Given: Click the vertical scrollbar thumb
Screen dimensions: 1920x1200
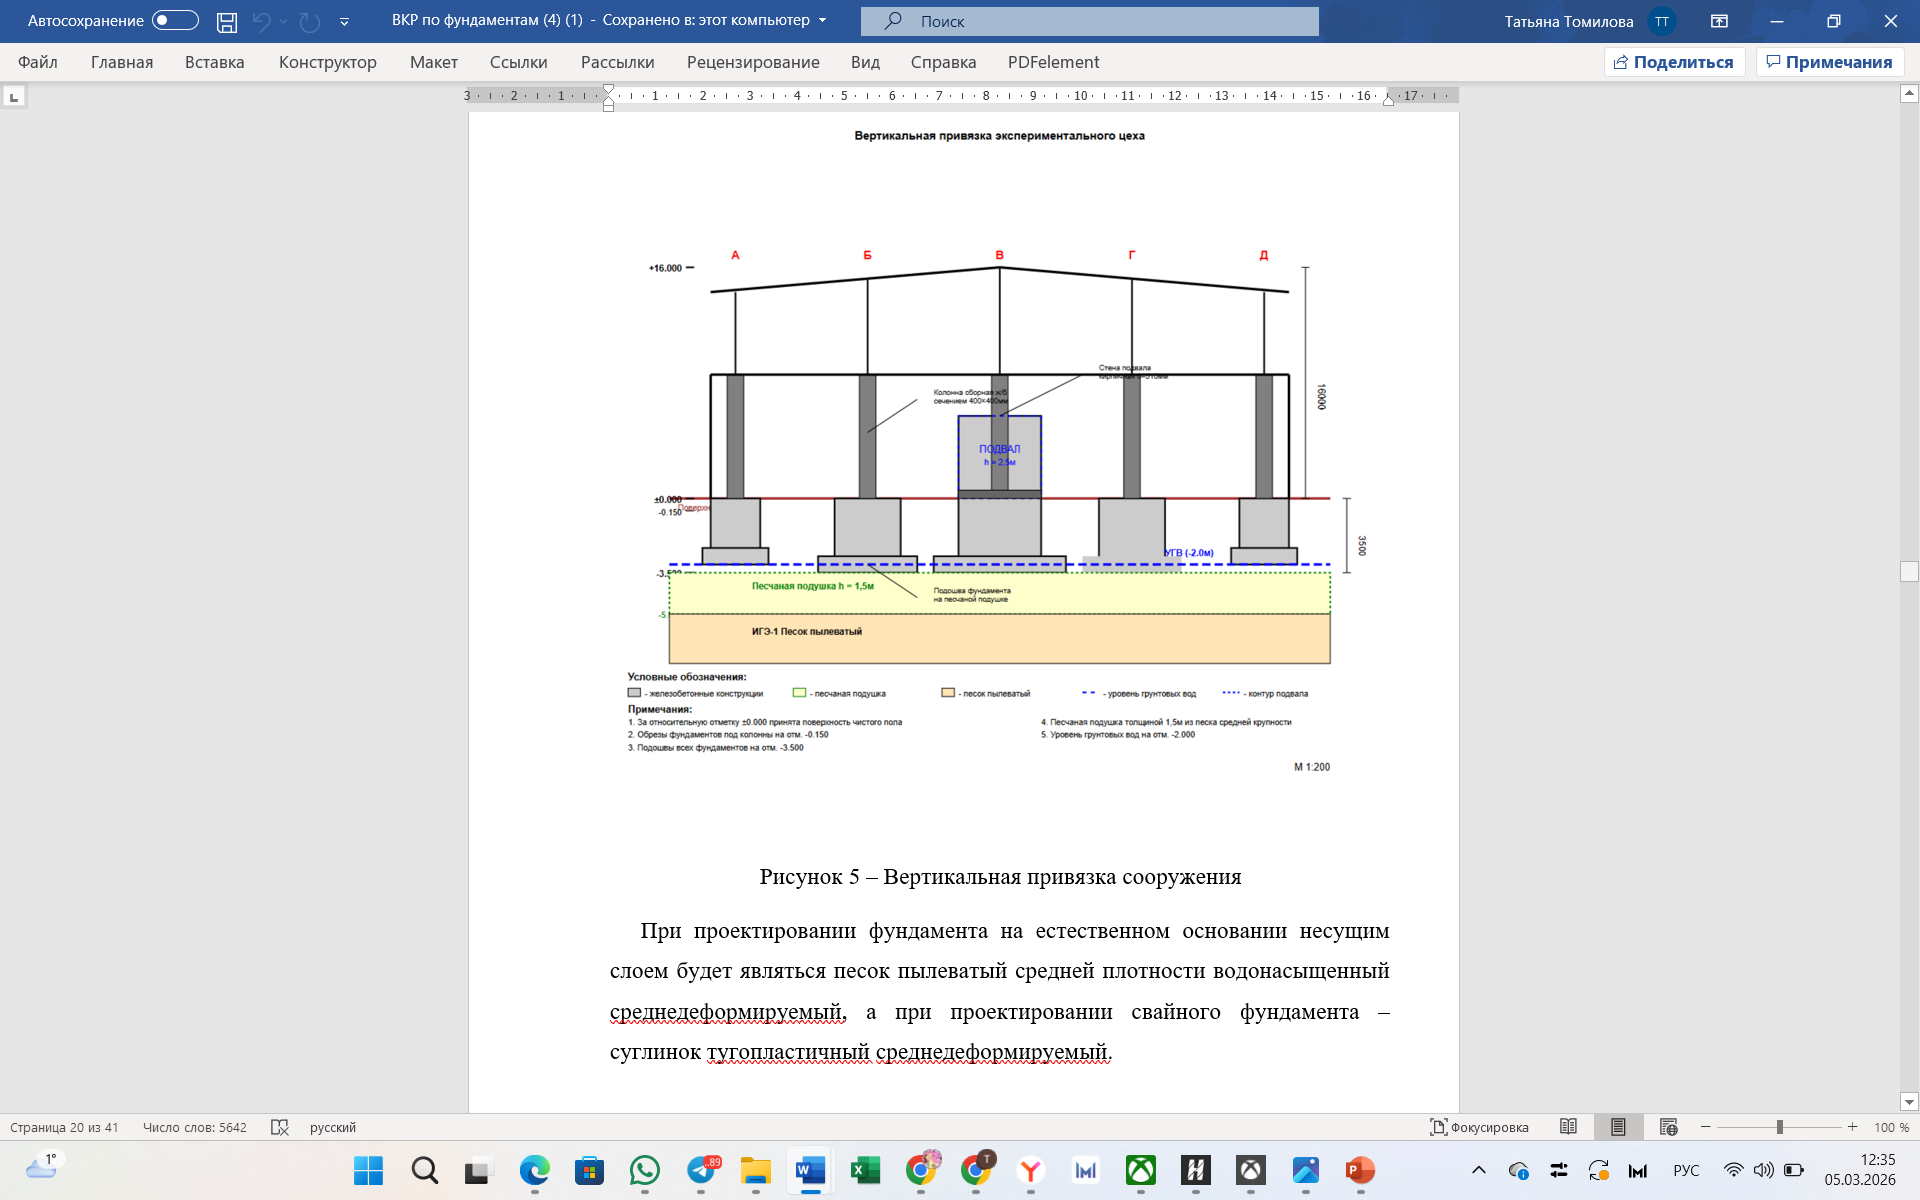Looking at the screenshot, I should click(x=1909, y=572).
